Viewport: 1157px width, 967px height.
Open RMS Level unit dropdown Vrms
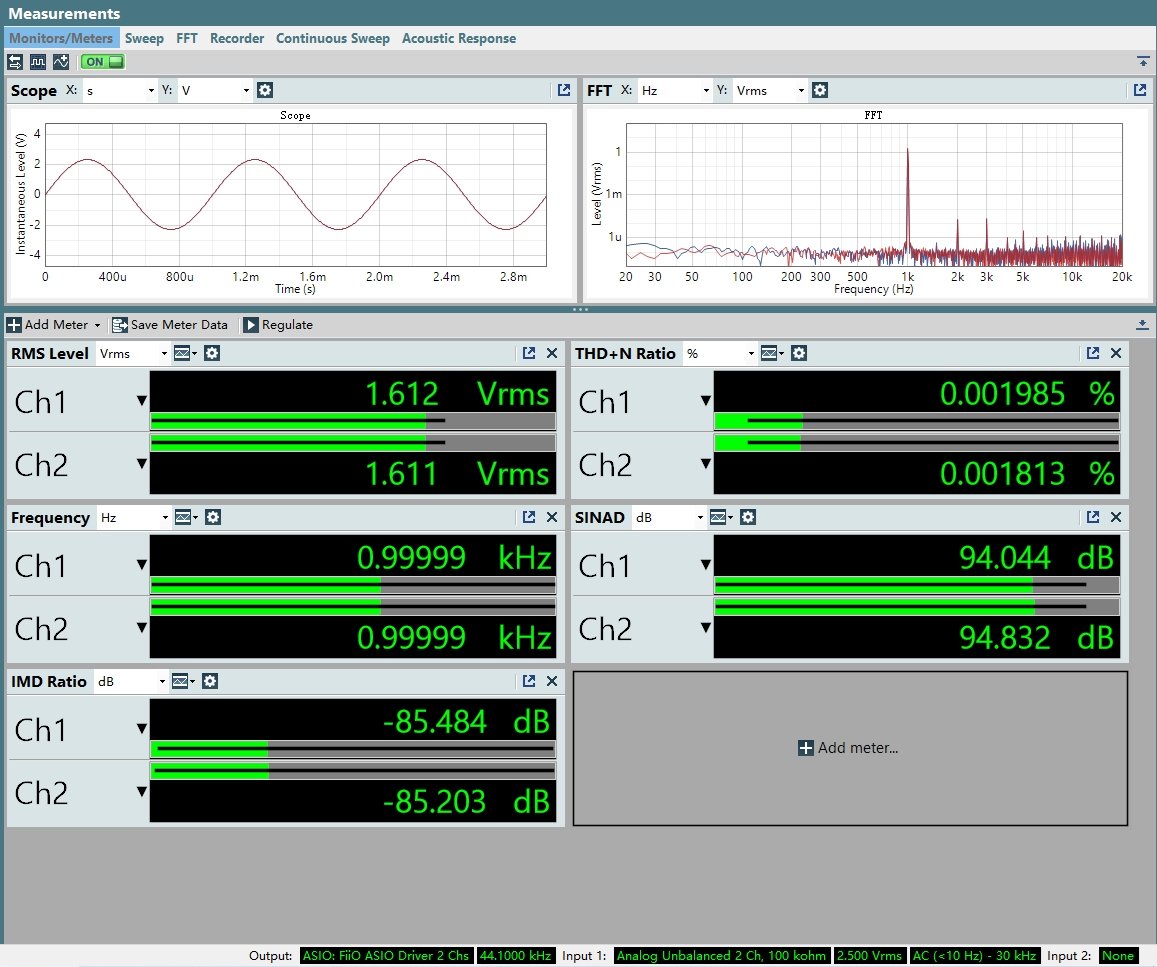[x=133, y=353]
